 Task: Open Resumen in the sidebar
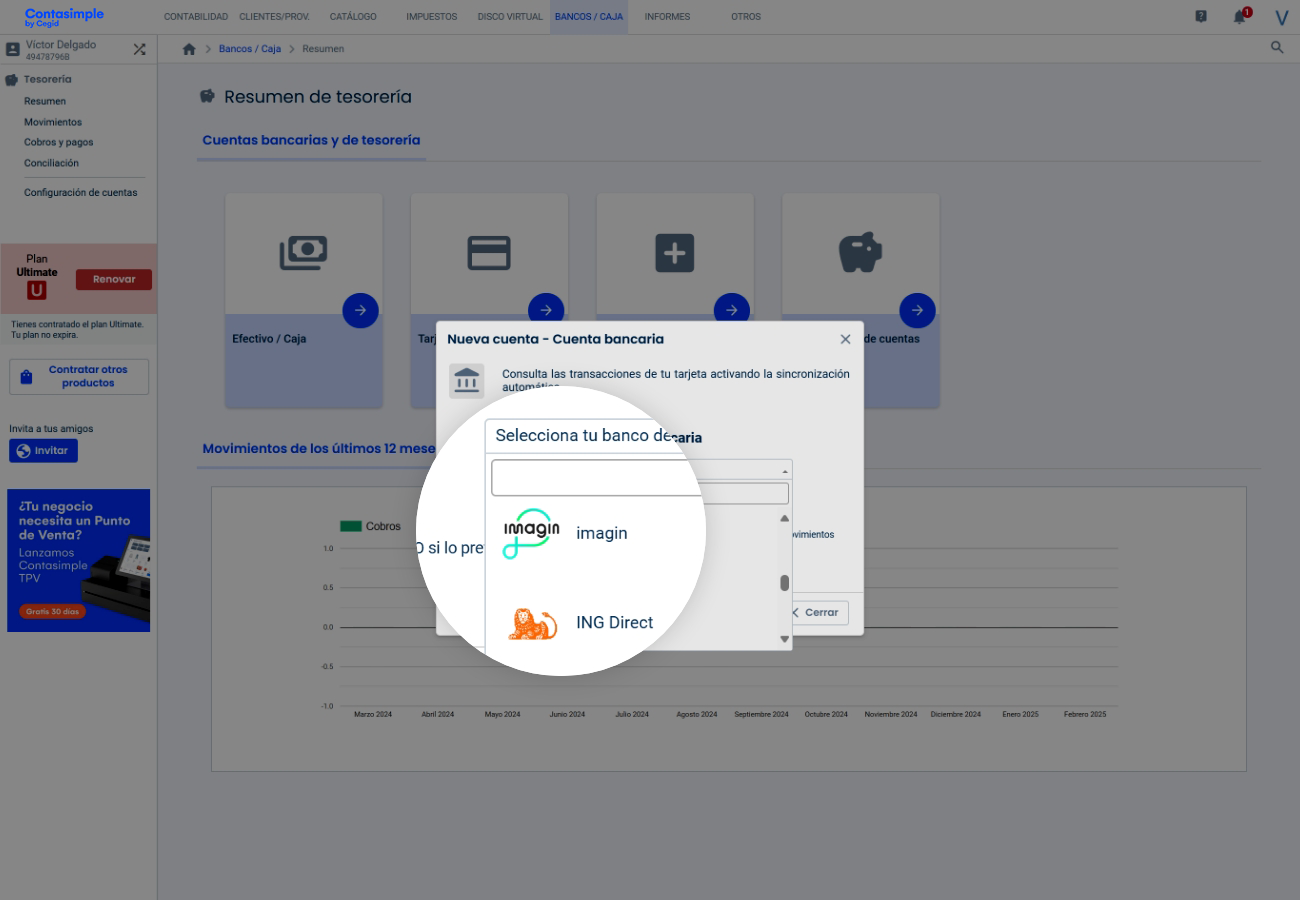(45, 101)
